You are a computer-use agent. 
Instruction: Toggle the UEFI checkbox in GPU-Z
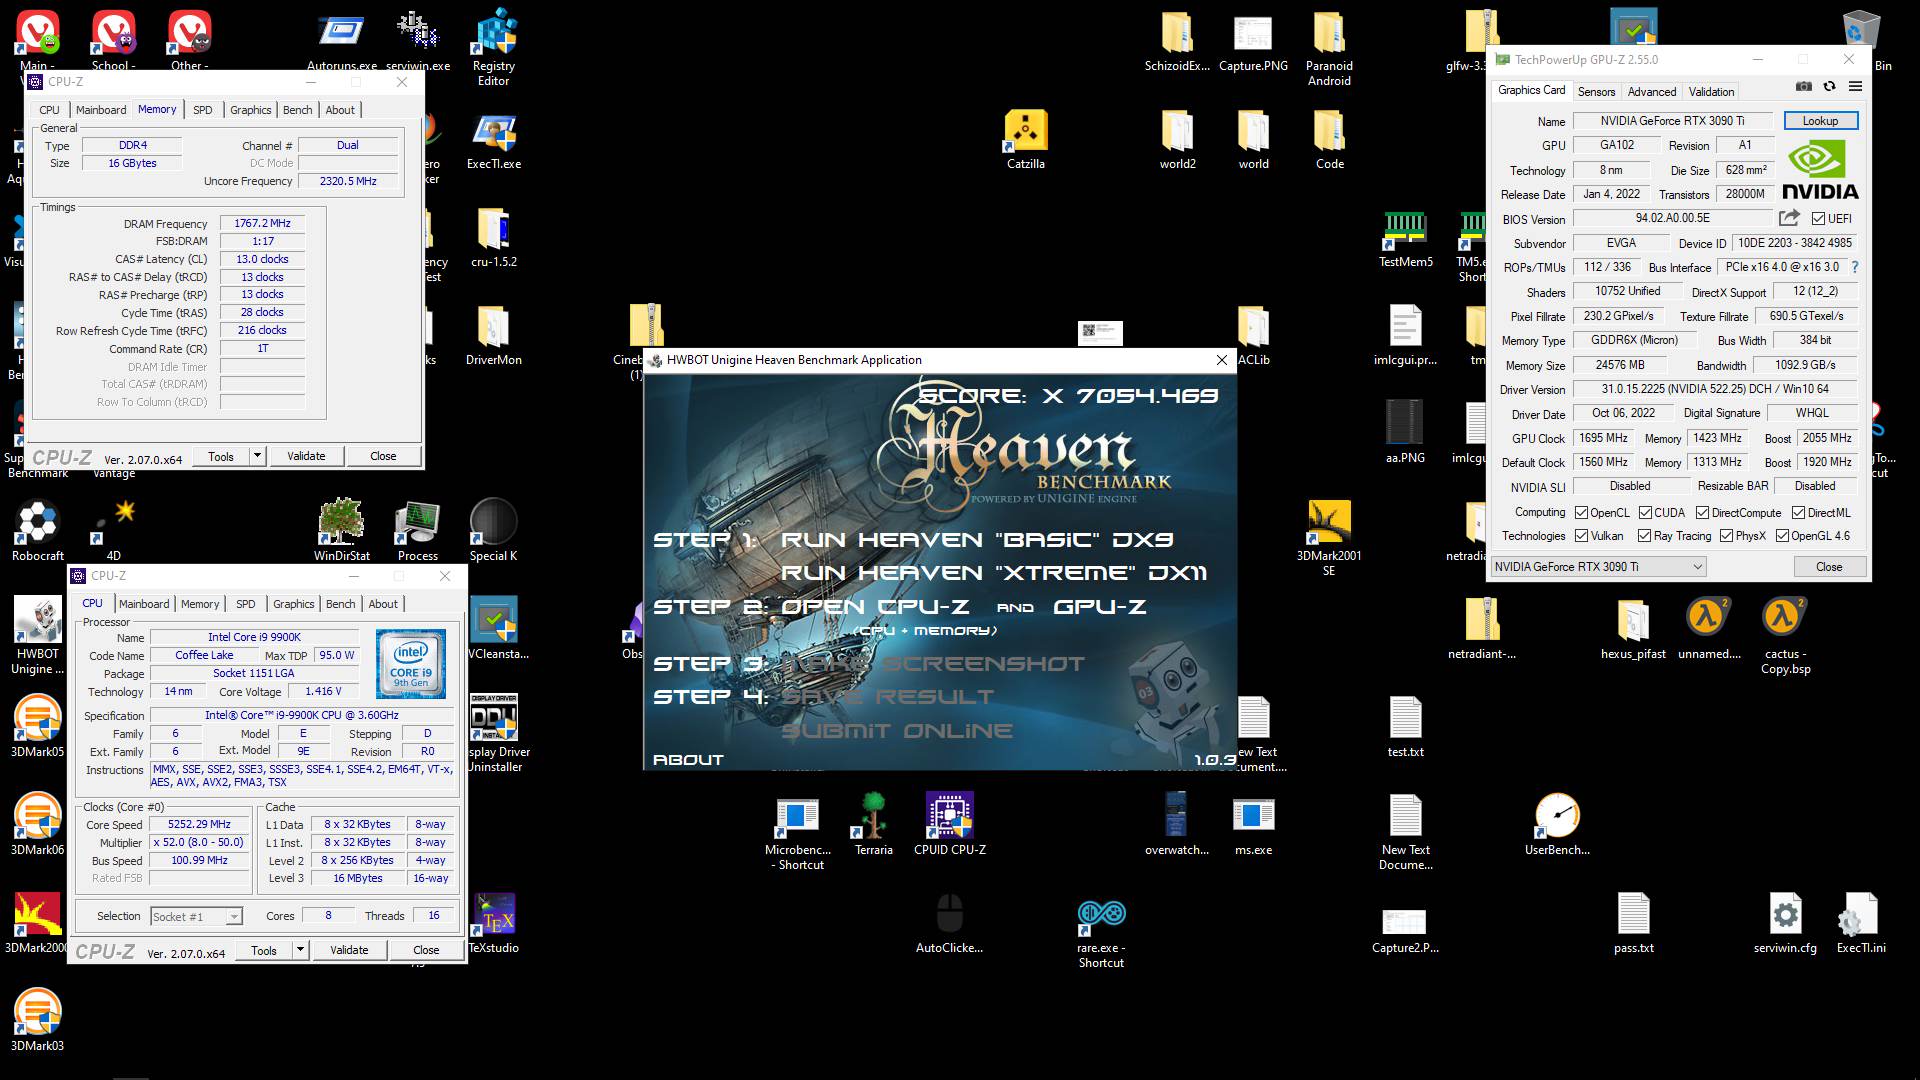(1818, 218)
